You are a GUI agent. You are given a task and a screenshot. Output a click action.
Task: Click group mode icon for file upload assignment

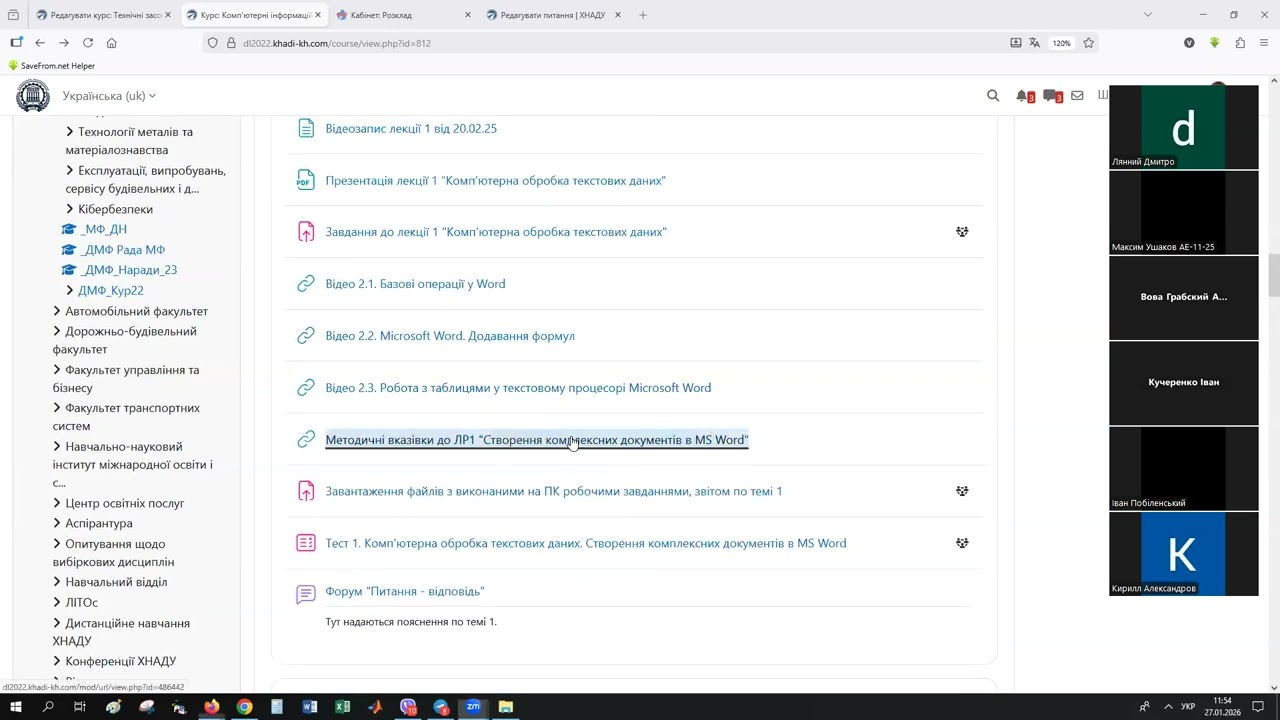coord(962,491)
